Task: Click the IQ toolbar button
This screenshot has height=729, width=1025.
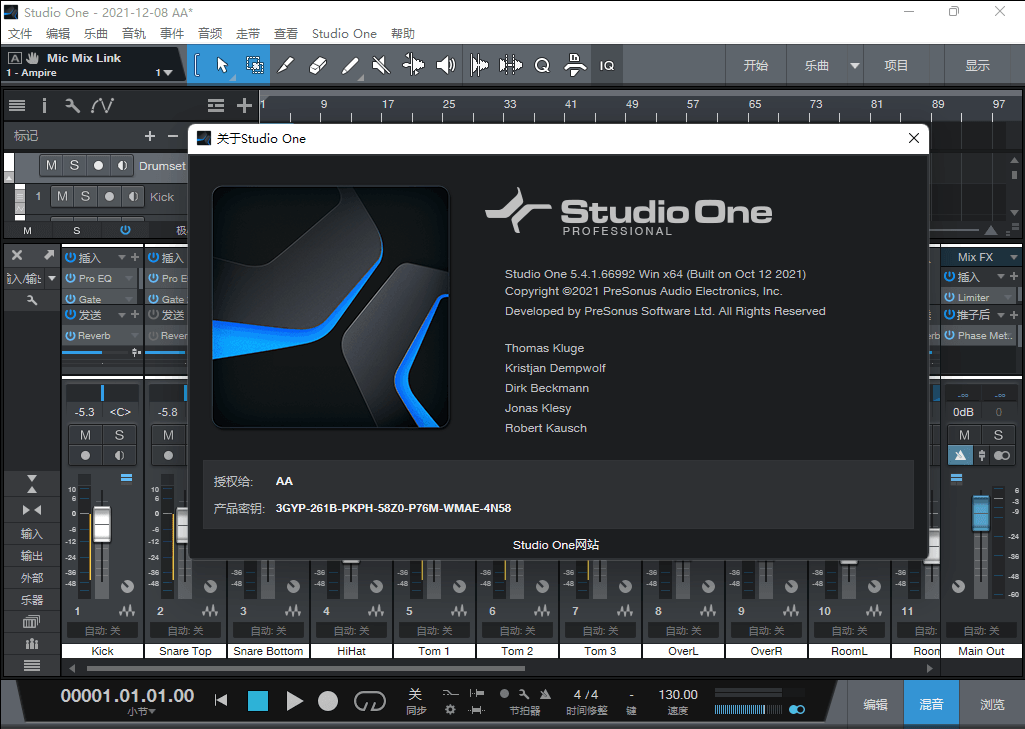Action: 607,65
